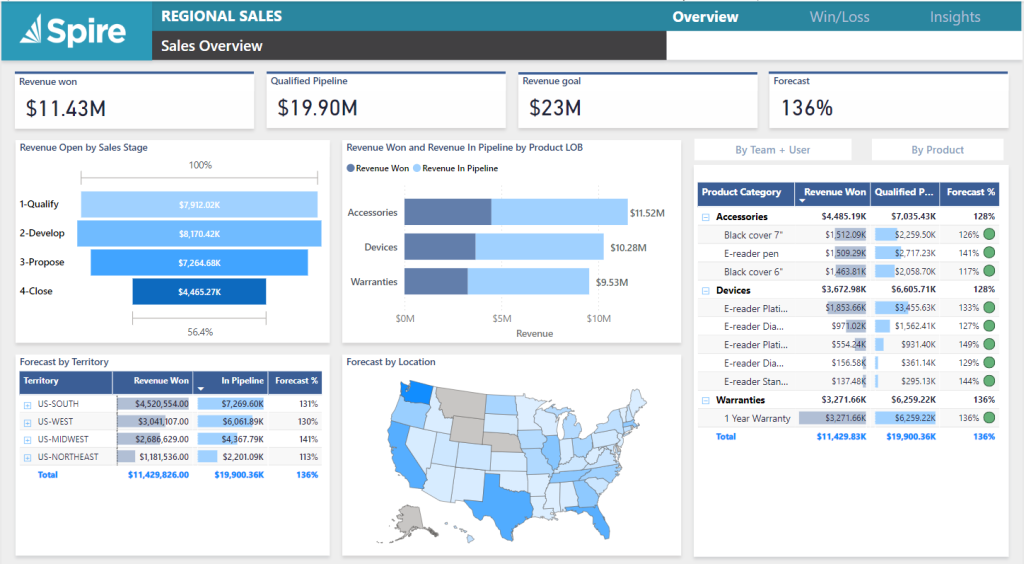Image resolution: width=1024 pixels, height=564 pixels.
Task: Click the By Product button
Action: [937, 149]
